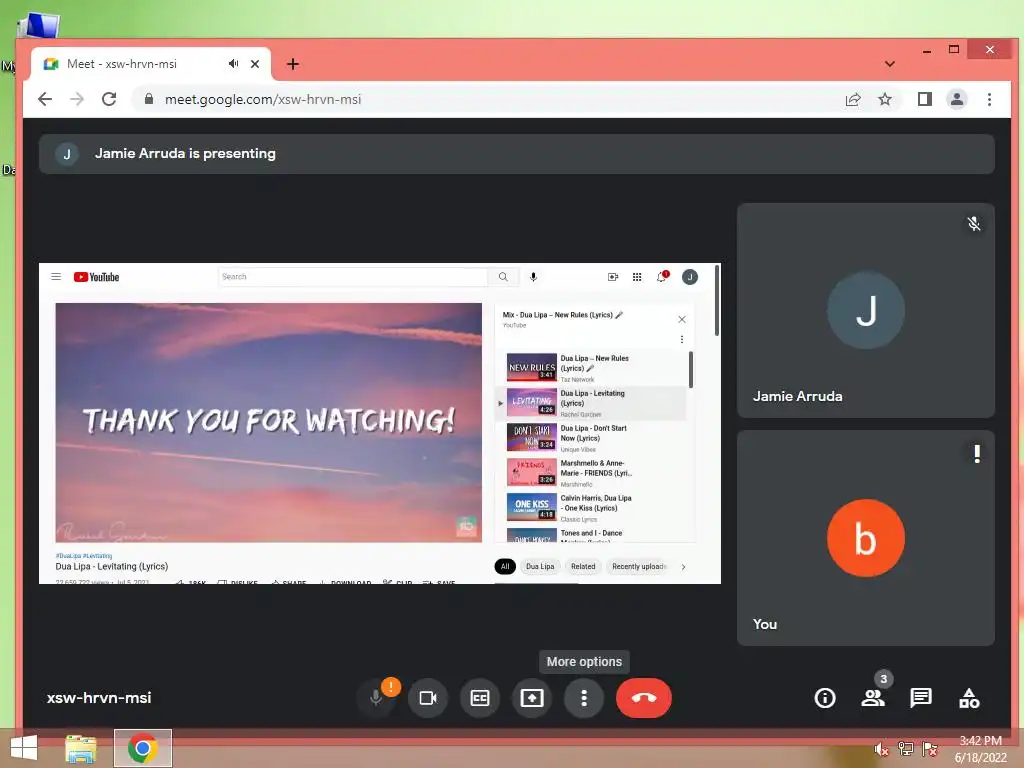Image resolution: width=1024 pixels, height=768 pixels.
Task: Click the exclamation warning on You tile
Action: point(977,453)
